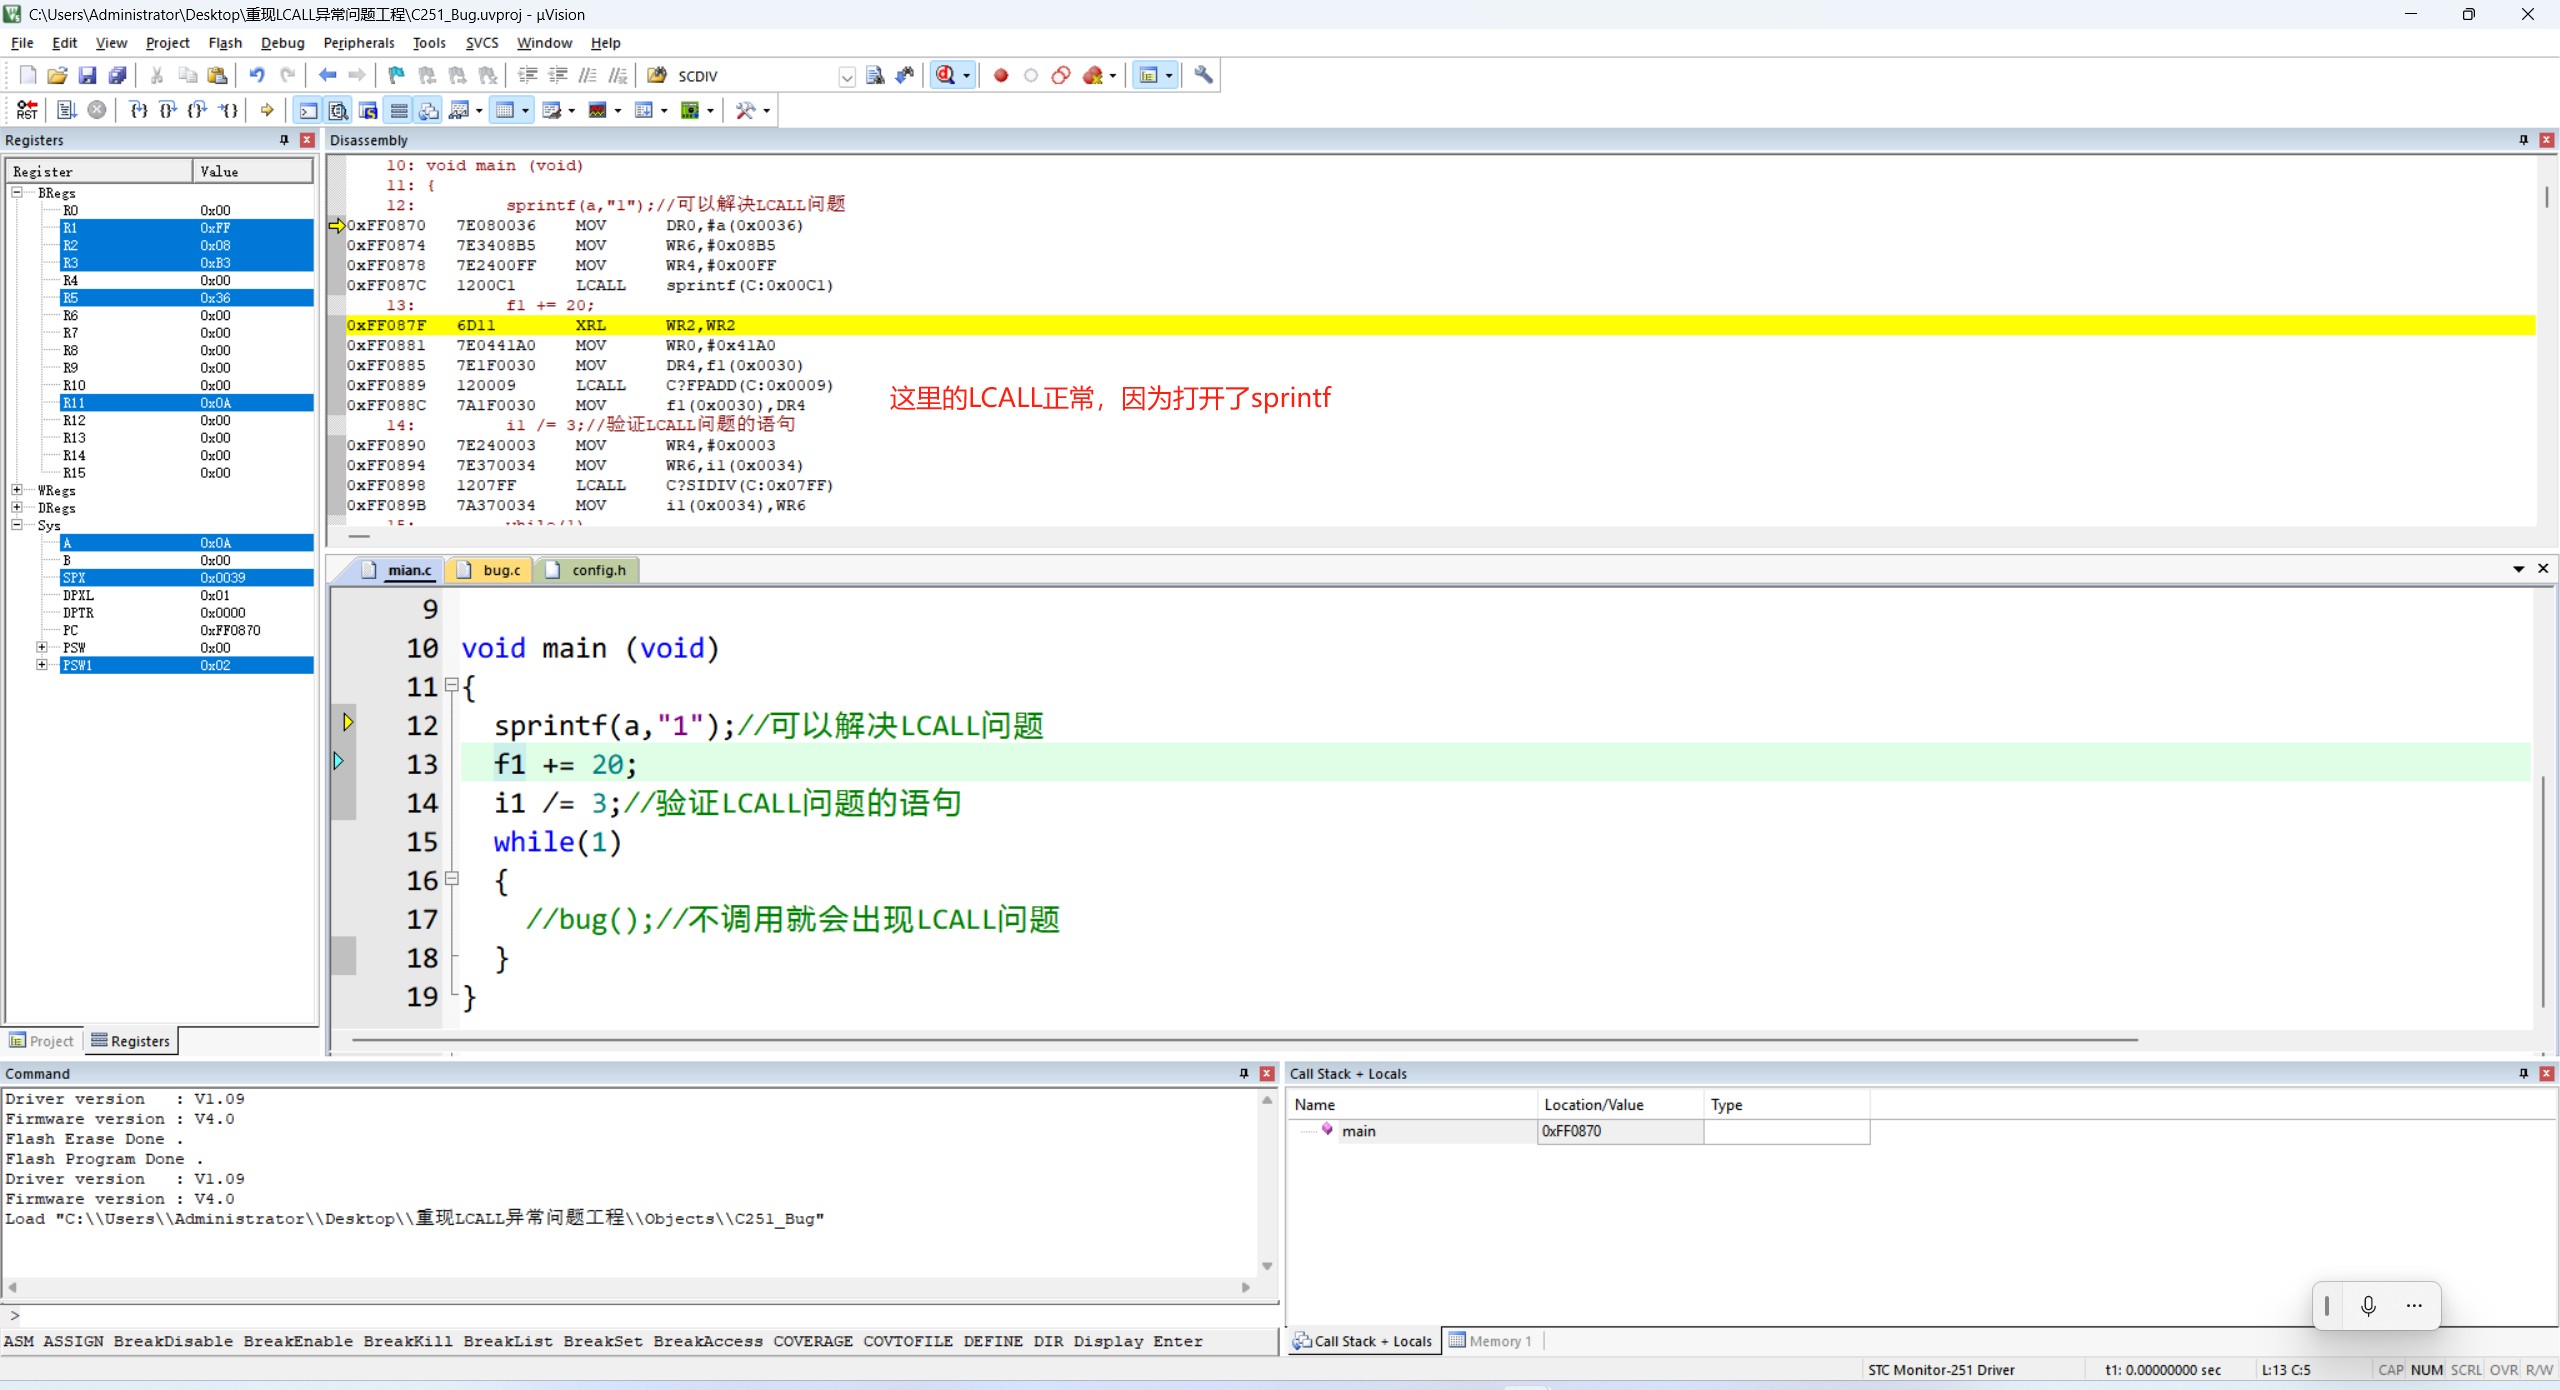
Task: Open the Peripherals menu
Action: pos(358,43)
